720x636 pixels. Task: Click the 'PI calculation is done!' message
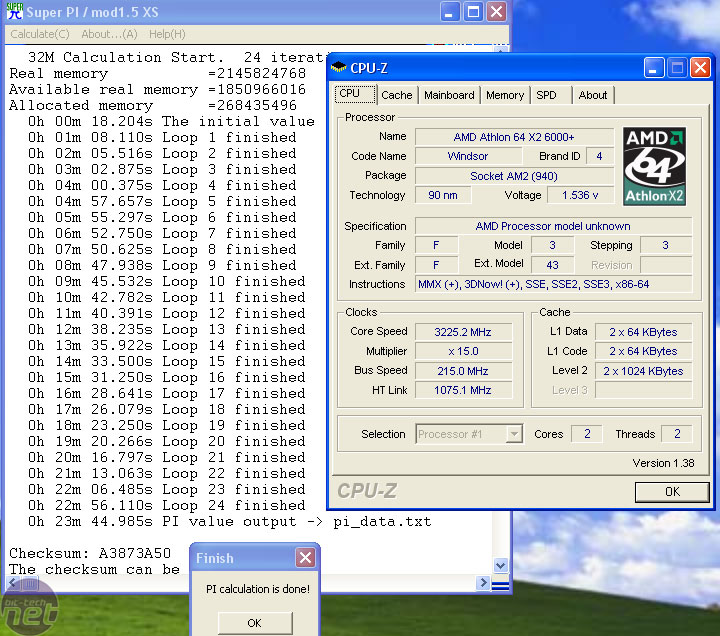coord(258,589)
